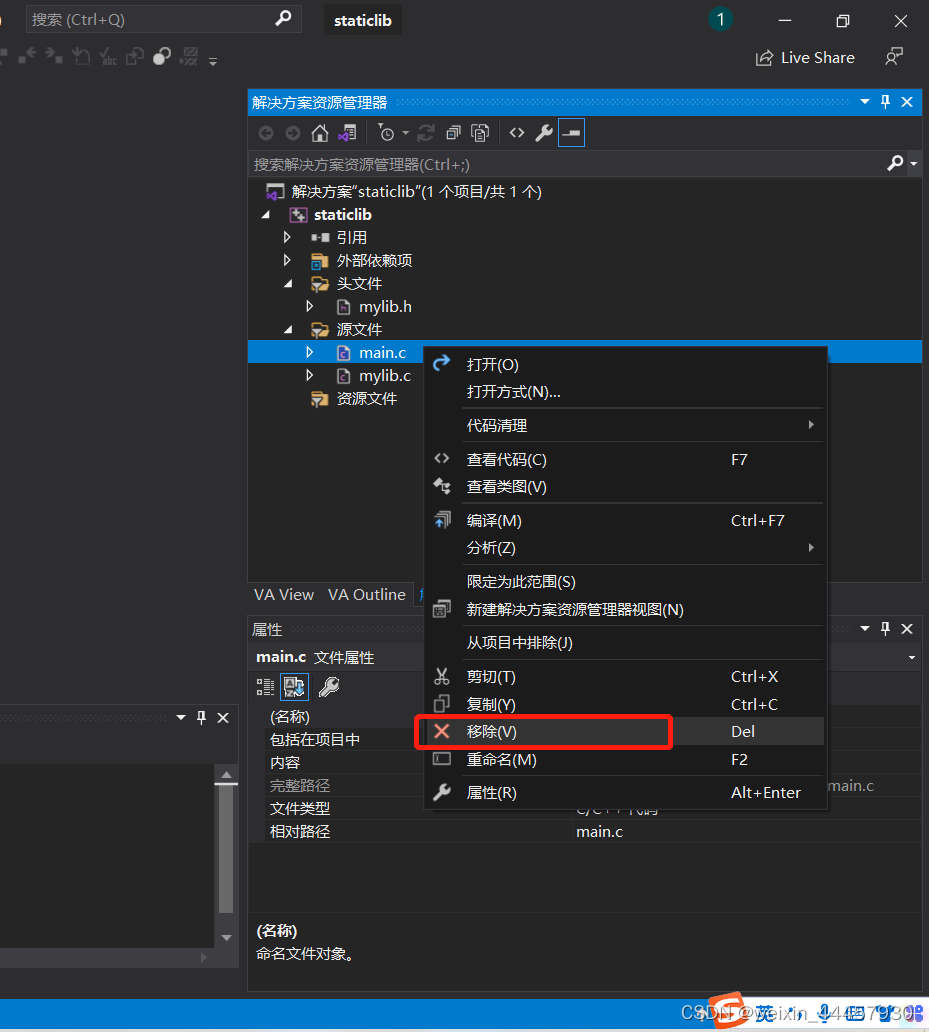
Task: Focus the Search (Ctrl+Q) box
Action: [164, 20]
